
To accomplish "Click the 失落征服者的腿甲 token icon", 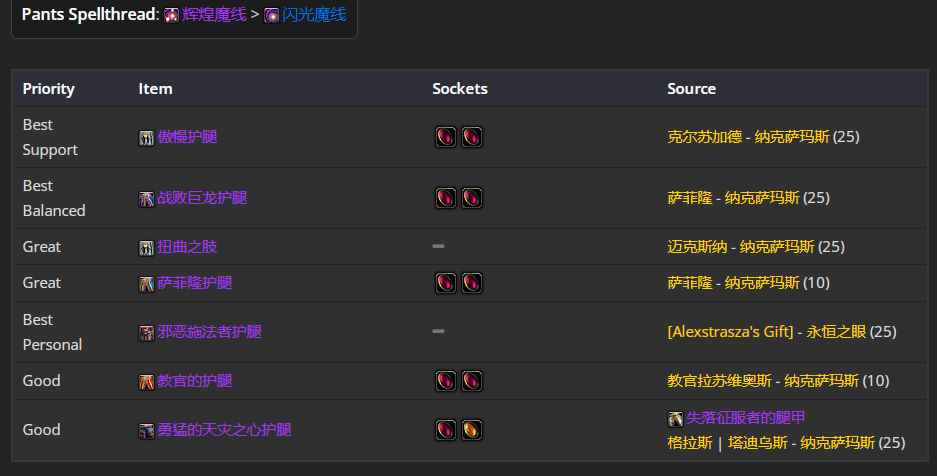I will [675, 419].
